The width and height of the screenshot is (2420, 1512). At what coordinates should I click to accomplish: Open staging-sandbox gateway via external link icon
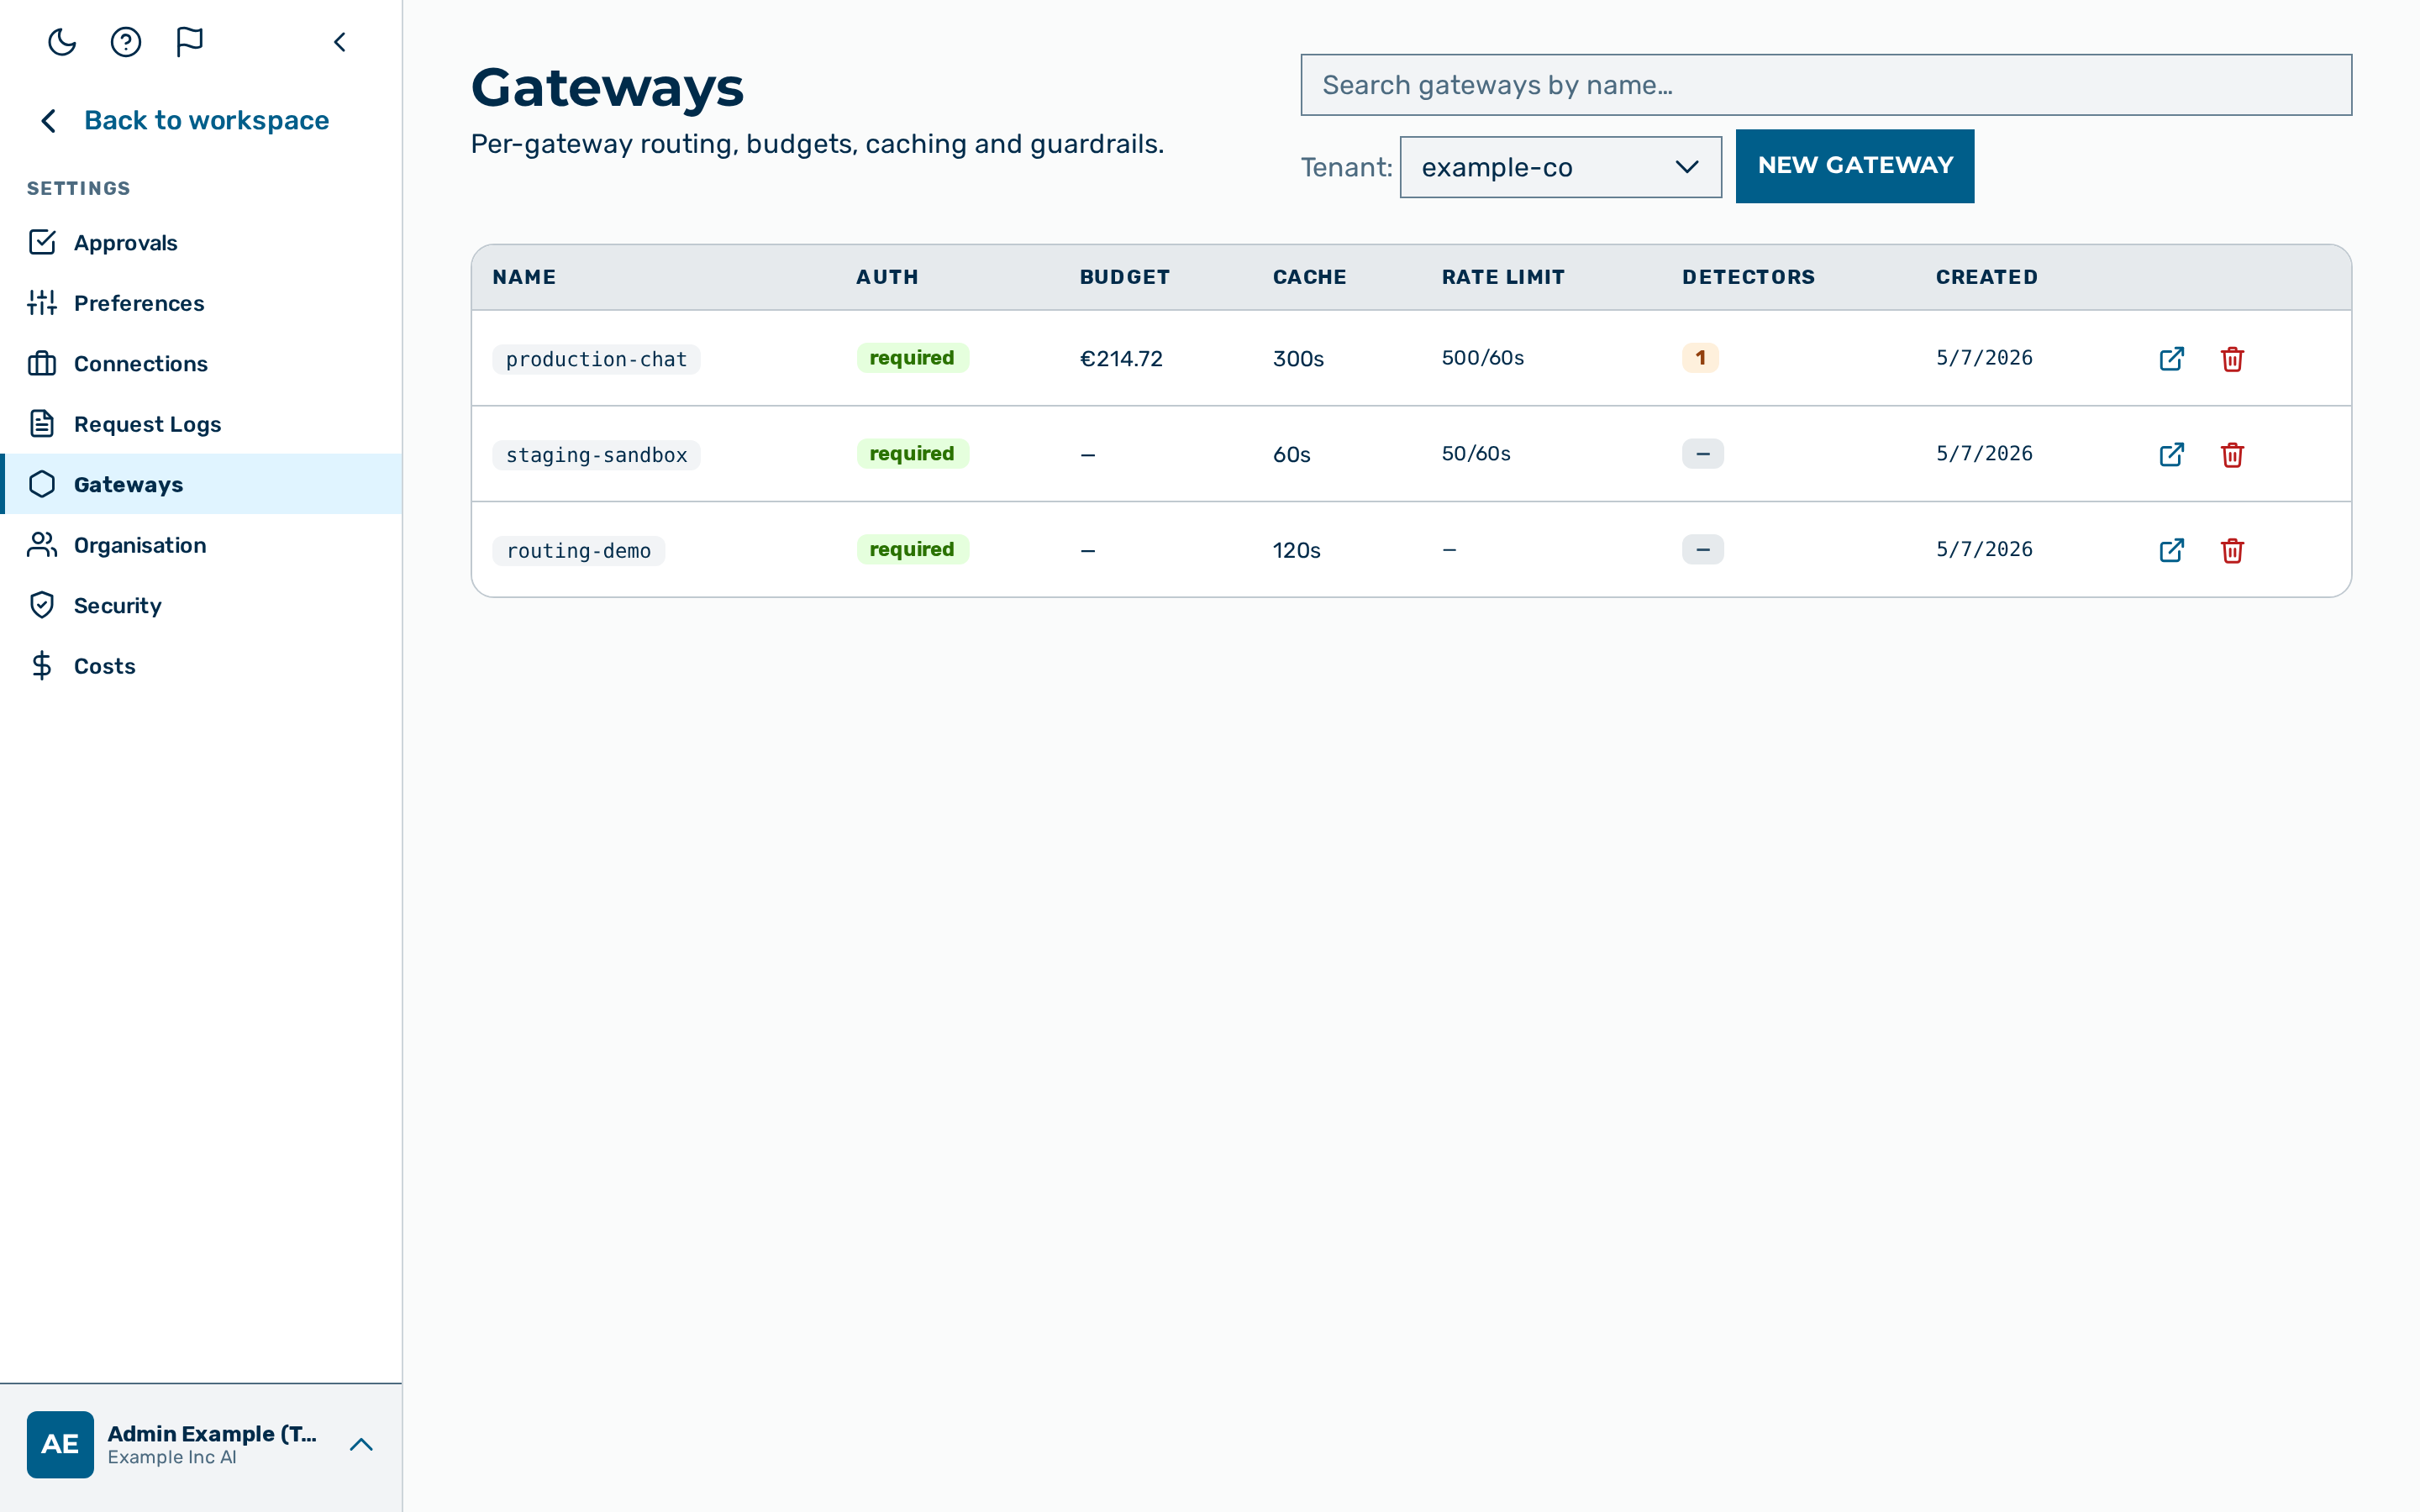point(2171,455)
